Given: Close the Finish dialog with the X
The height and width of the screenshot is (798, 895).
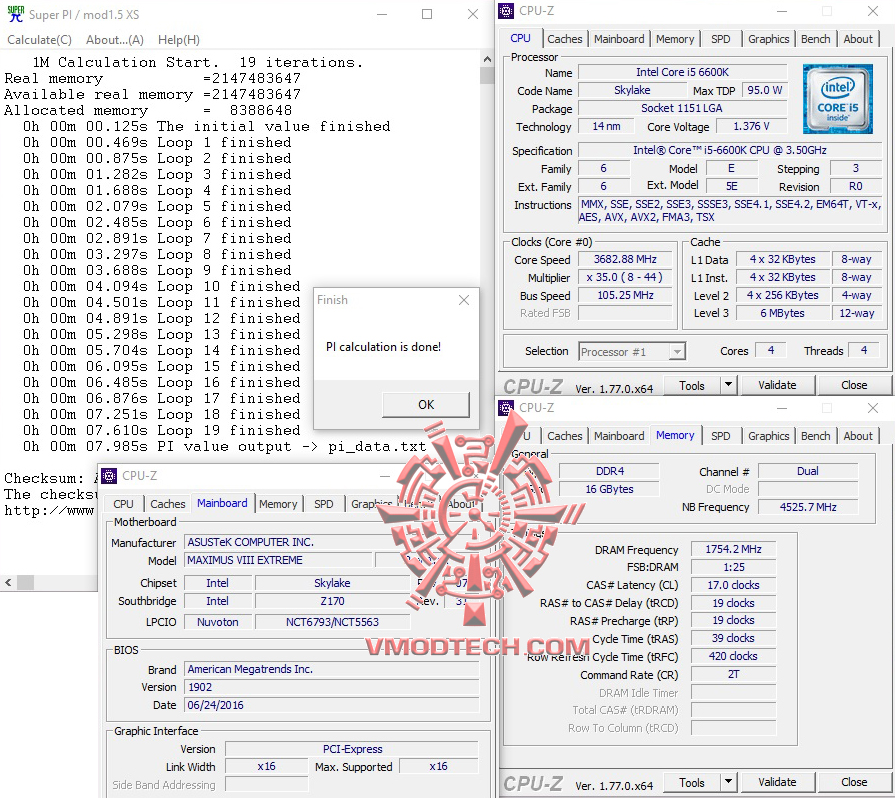Looking at the screenshot, I should pos(464,300).
